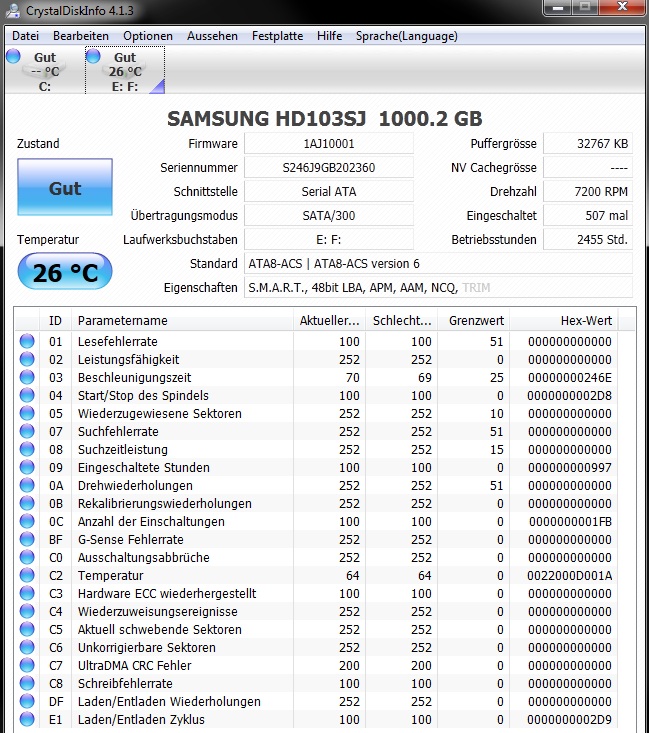649x733 pixels.
Task: Click the Schnittstelle field Serial ATA
Action: click(x=329, y=192)
